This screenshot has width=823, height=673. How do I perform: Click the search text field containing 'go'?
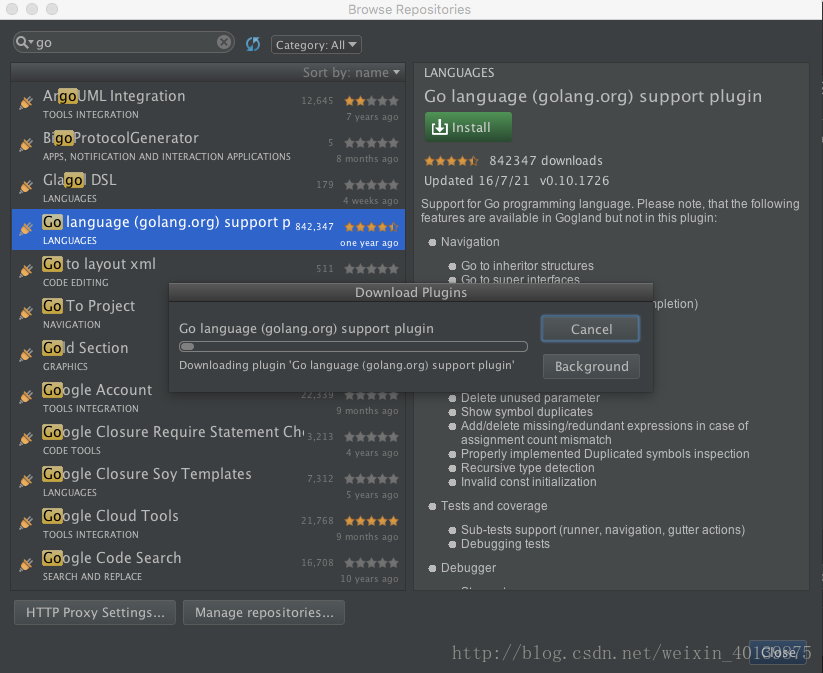point(125,43)
